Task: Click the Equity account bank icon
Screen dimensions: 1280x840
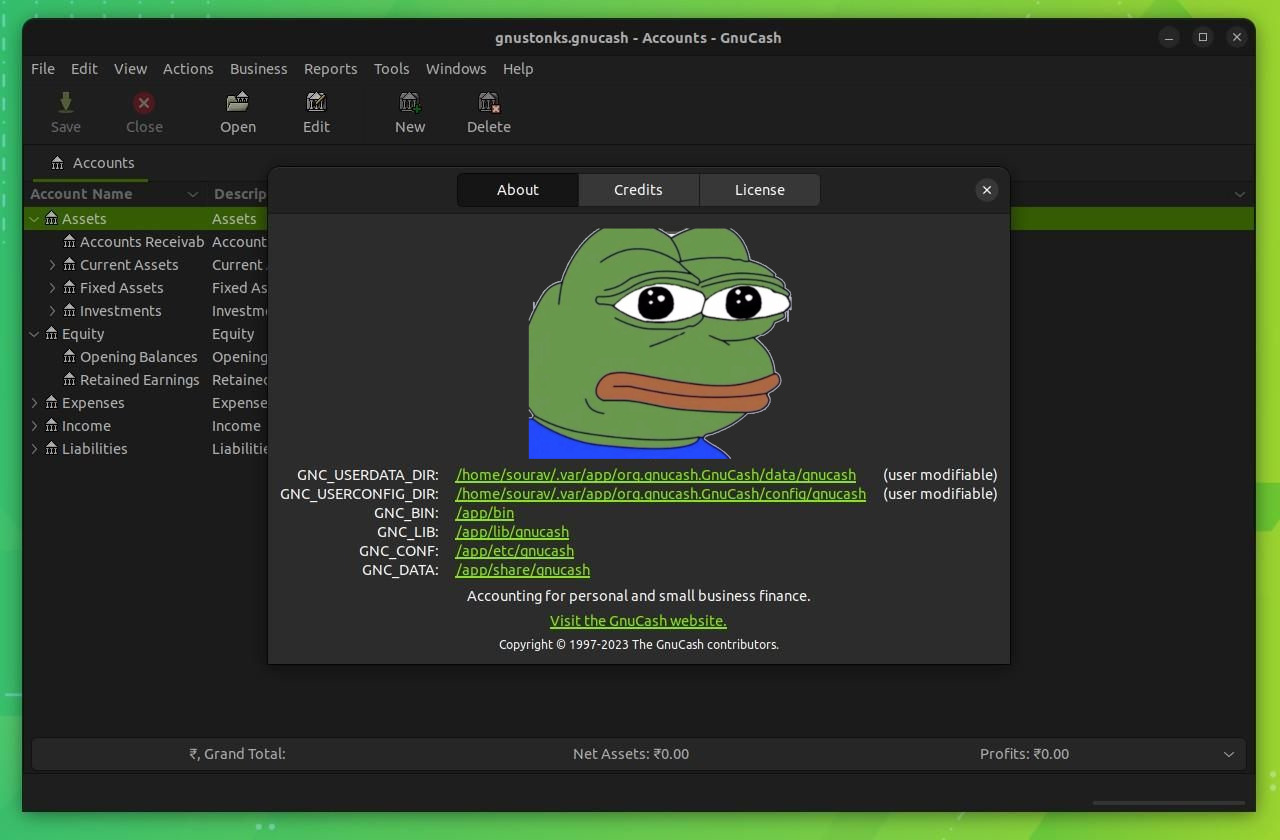Action: click(x=51, y=334)
